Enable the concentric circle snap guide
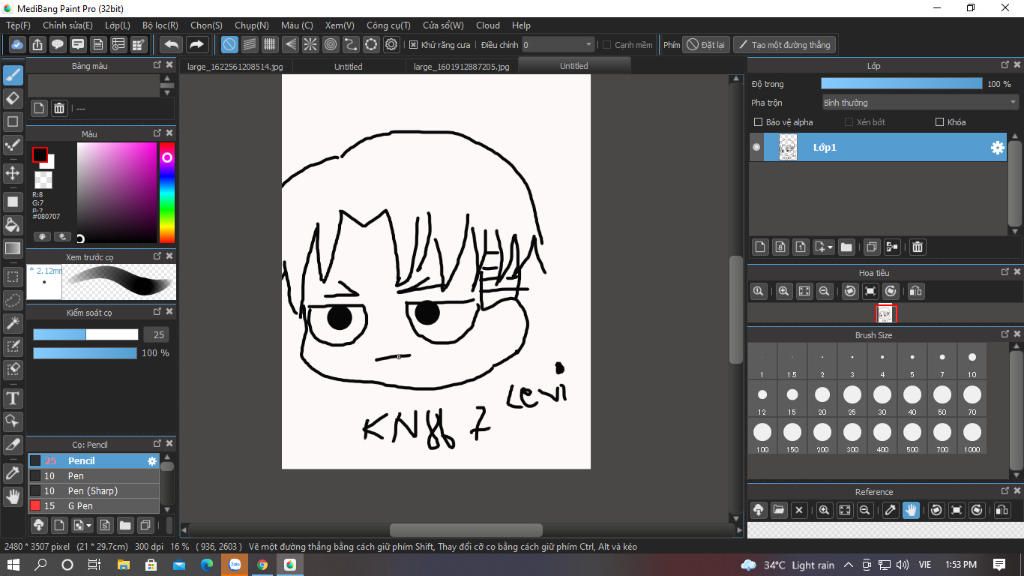This screenshot has width=1024, height=576. pyautogui.click(x=330, y=44)
